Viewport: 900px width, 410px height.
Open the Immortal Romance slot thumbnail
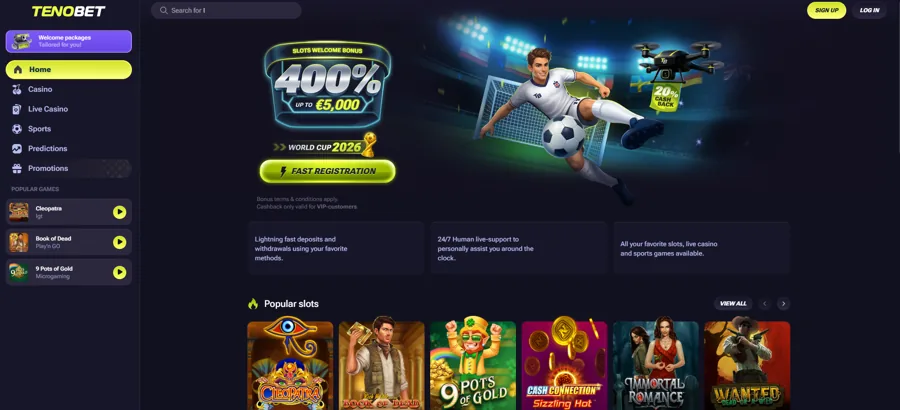tap(655, 365)
